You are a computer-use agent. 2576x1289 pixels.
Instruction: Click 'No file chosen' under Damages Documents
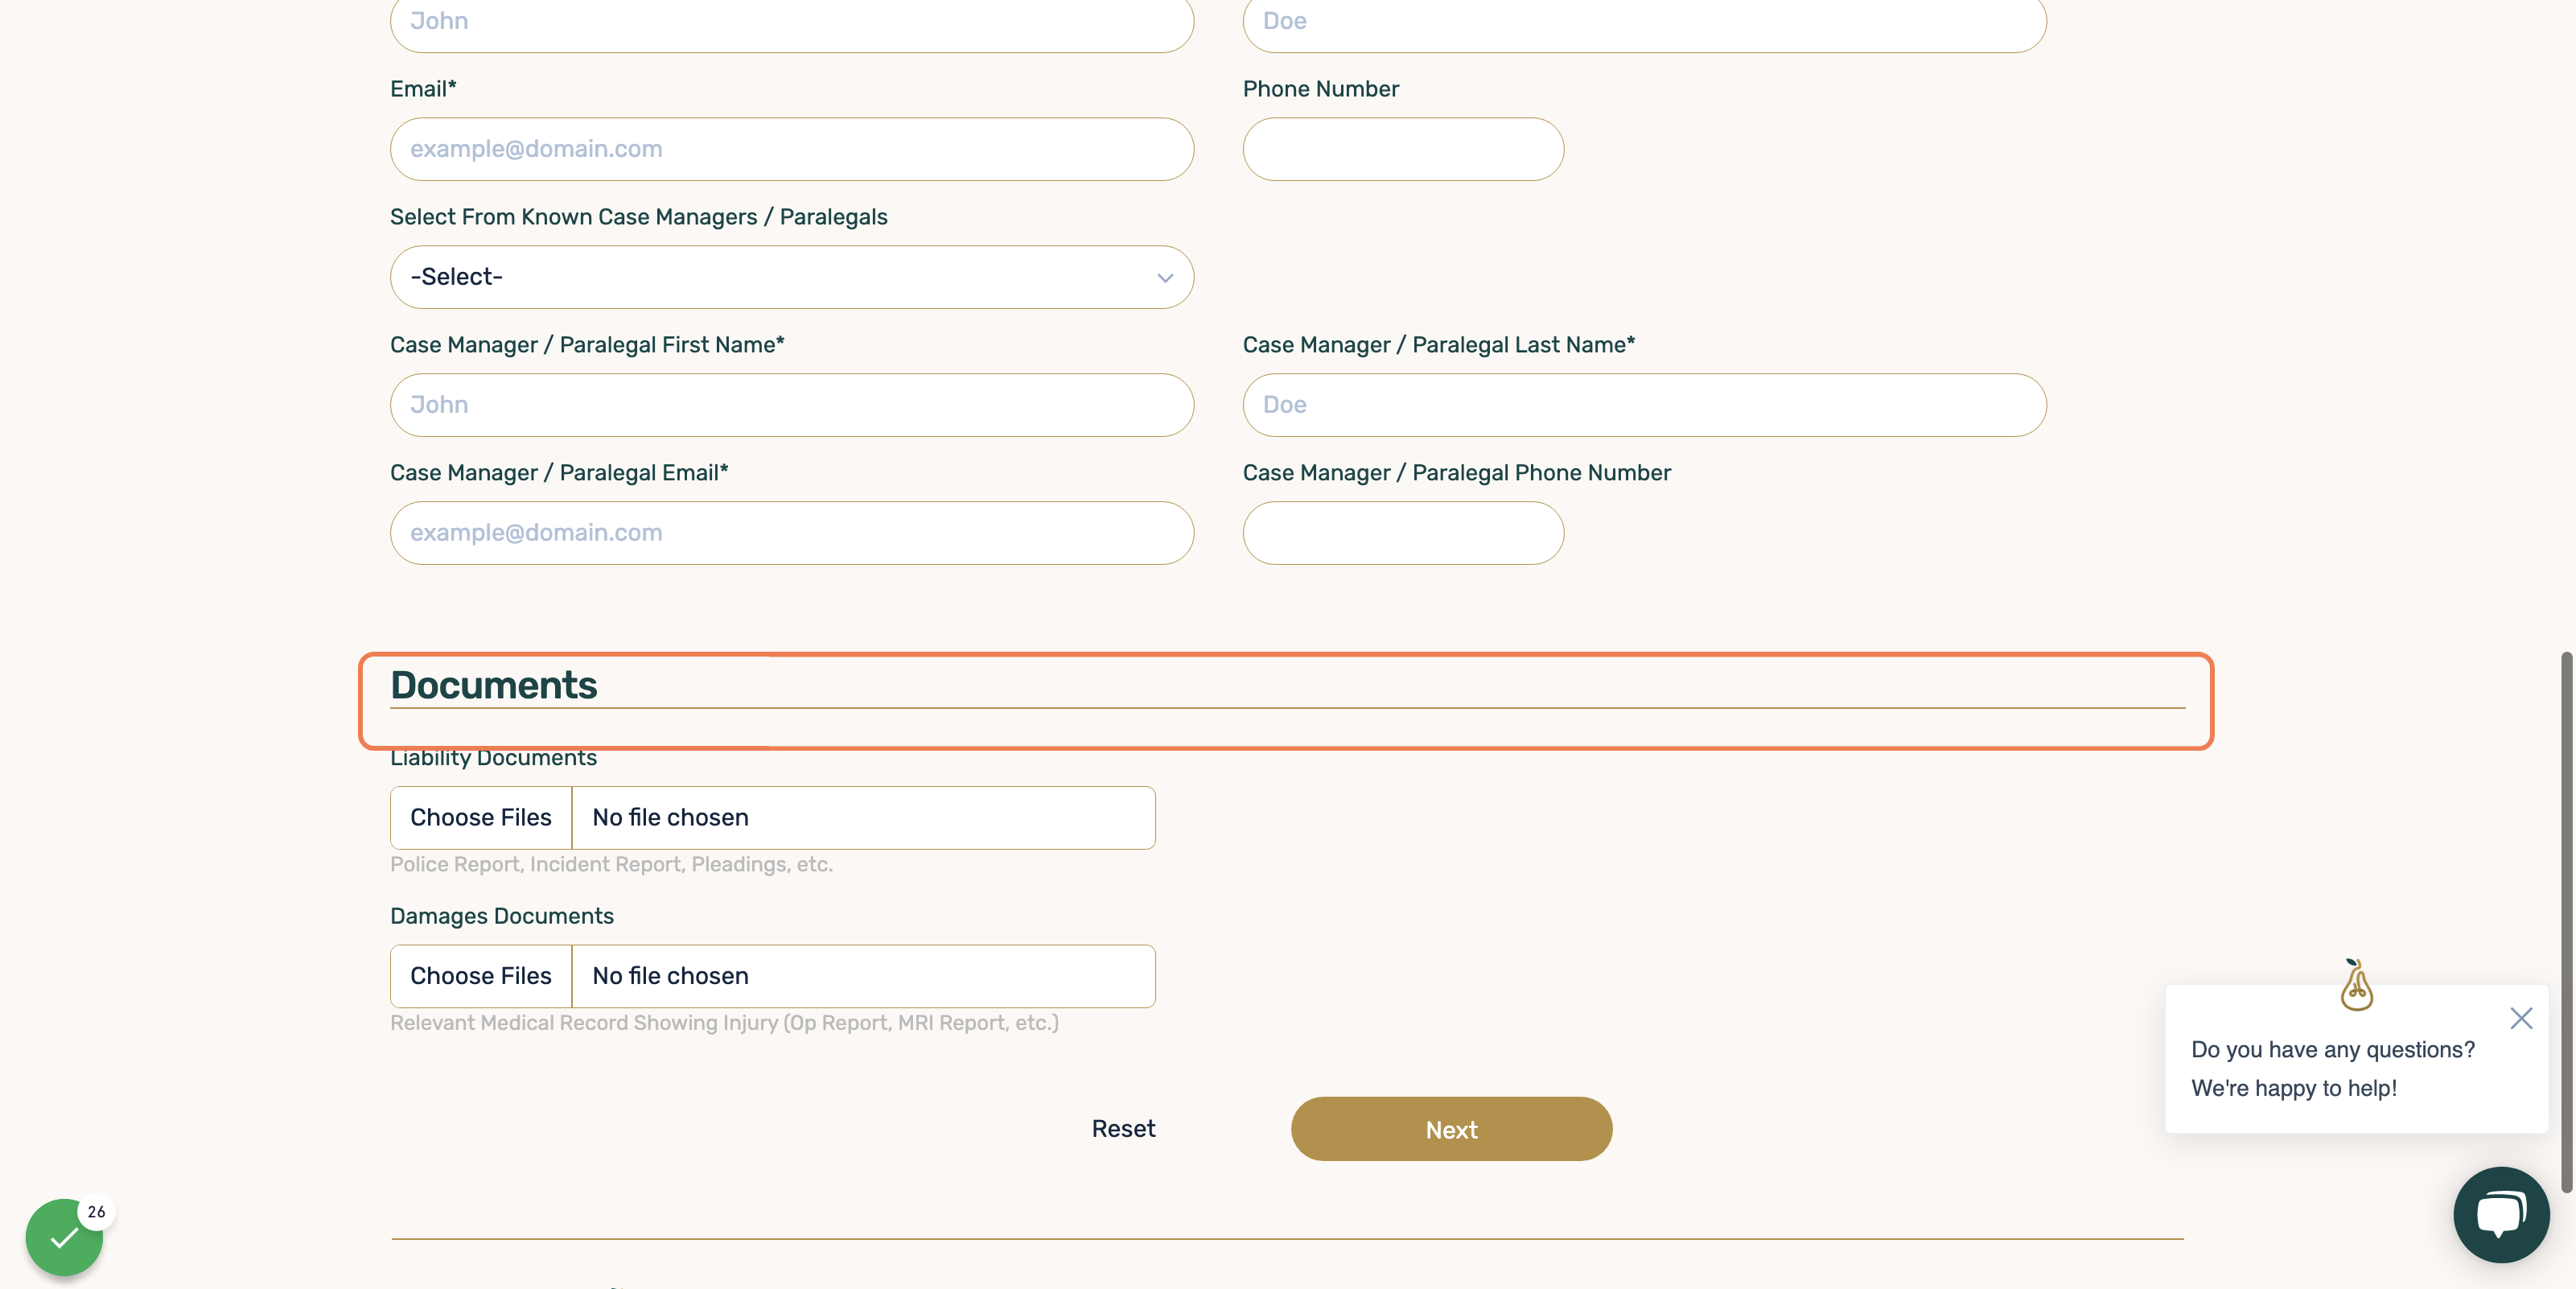(670, 976)
